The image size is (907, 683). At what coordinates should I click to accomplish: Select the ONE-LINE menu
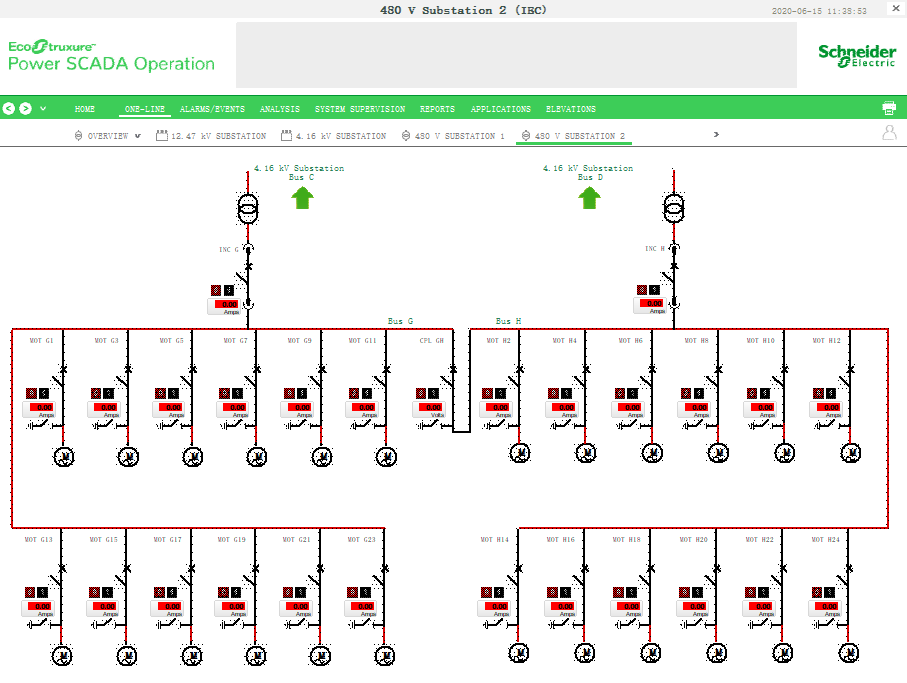[145, 109]
